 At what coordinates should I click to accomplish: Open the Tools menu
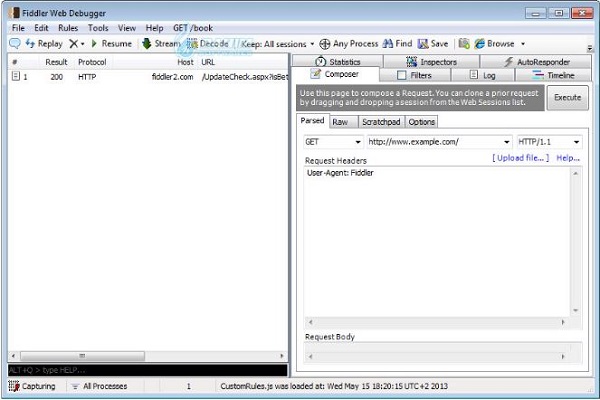point(98,28)
